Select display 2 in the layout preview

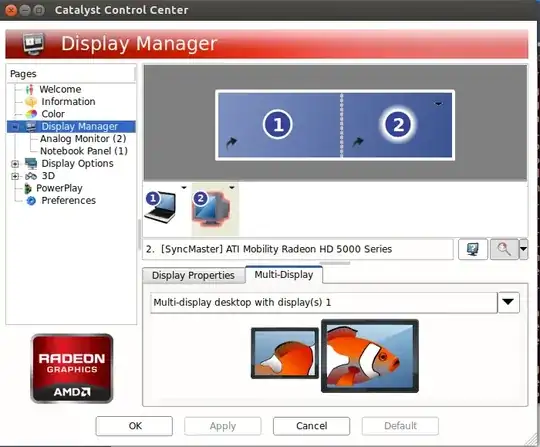pyautogui.click(x=398, y=124)
